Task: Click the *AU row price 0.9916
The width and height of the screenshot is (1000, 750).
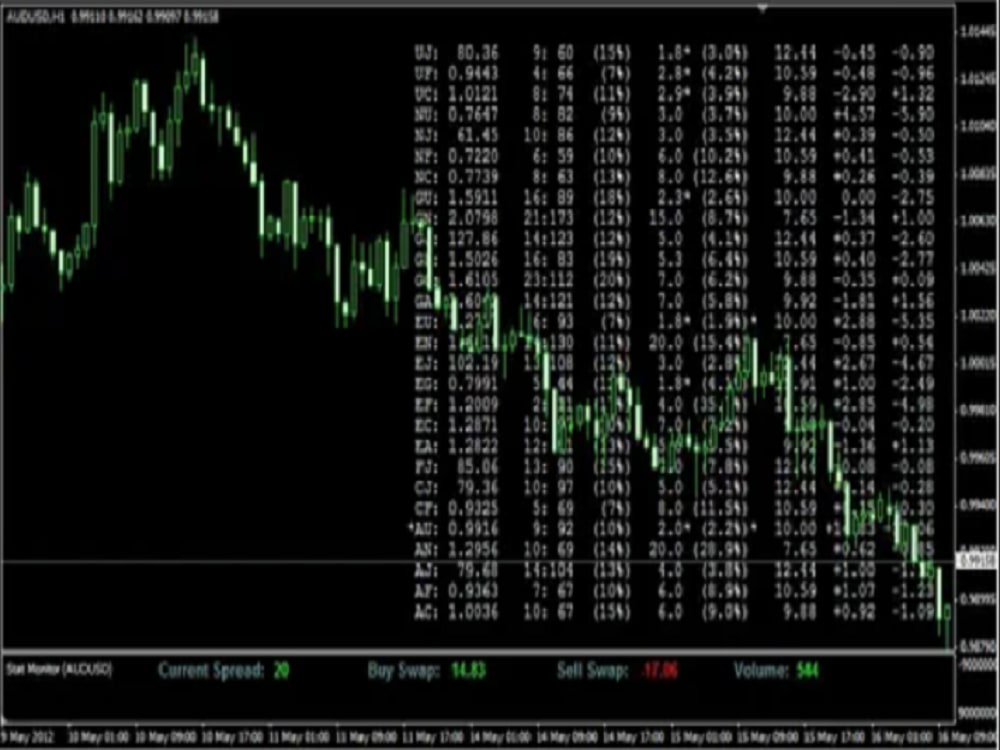Action: click(473, 529)
